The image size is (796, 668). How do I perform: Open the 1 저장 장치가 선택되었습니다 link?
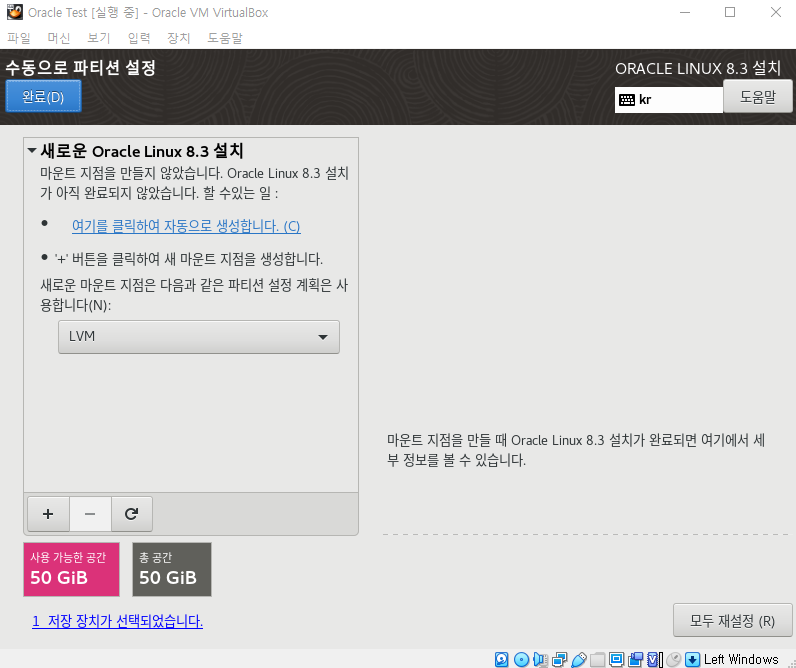[117, 621]
